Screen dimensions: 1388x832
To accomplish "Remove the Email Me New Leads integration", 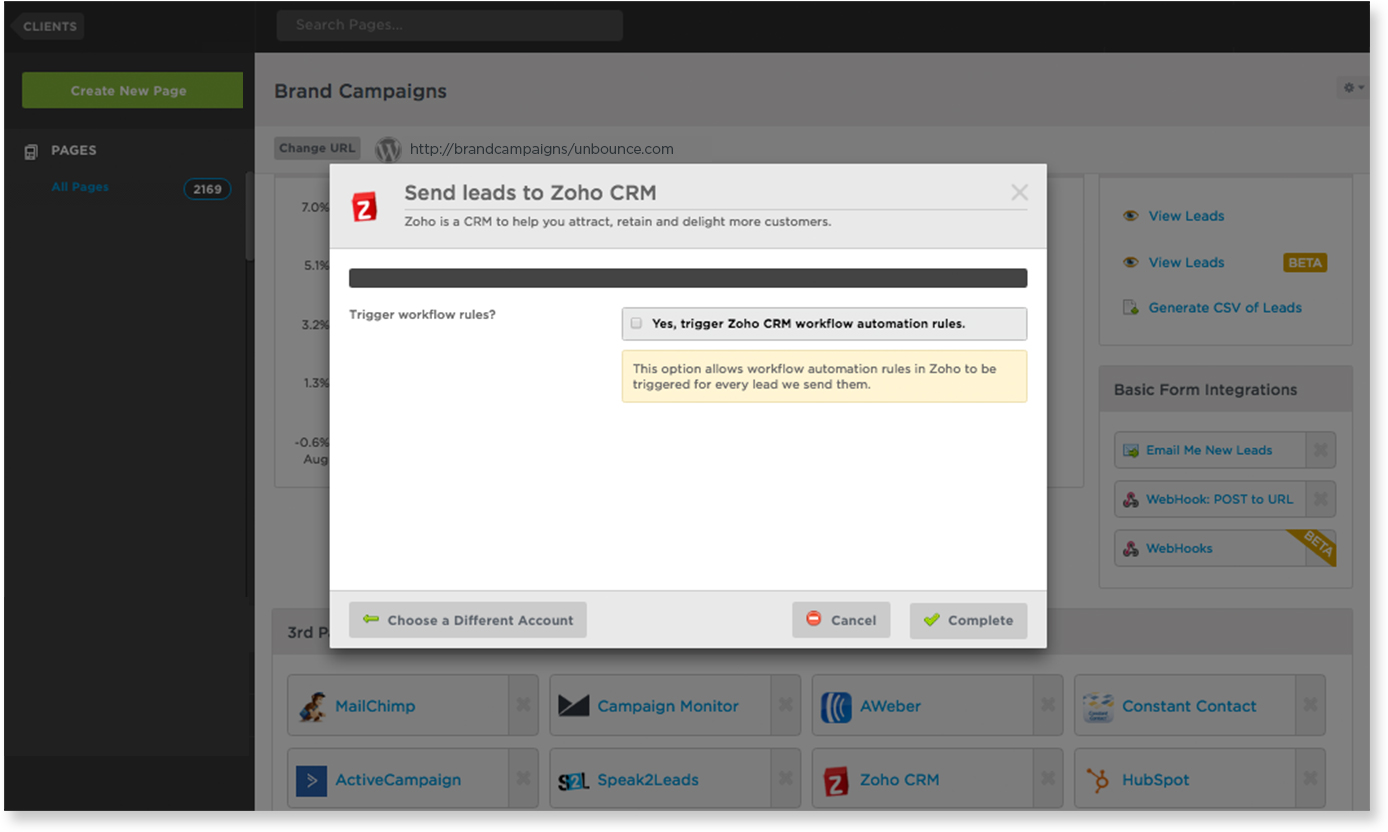I will [1321, 450].
